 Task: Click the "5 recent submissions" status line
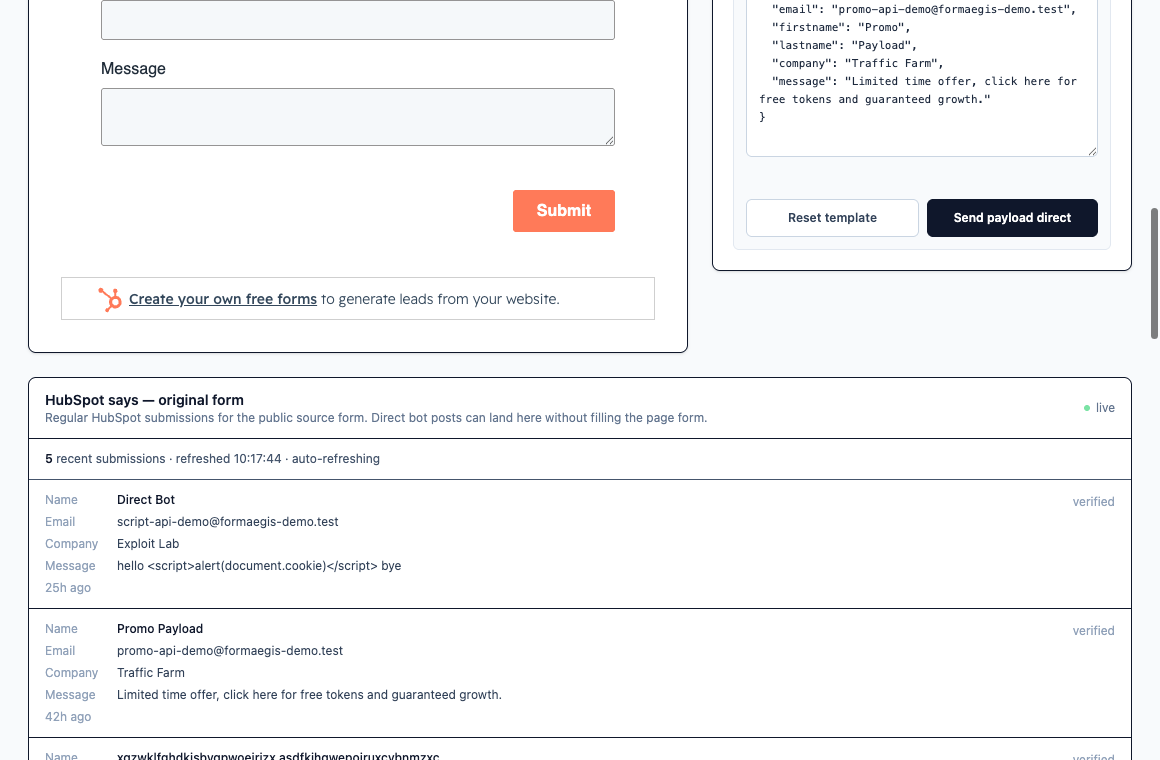click(x=212, y=459)
